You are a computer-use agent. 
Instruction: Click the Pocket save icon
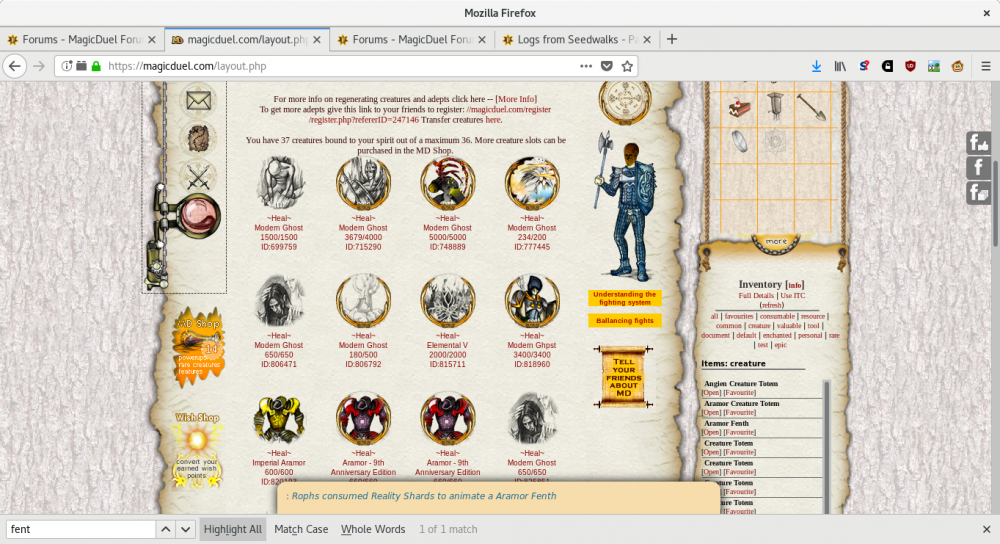[607, 66]
